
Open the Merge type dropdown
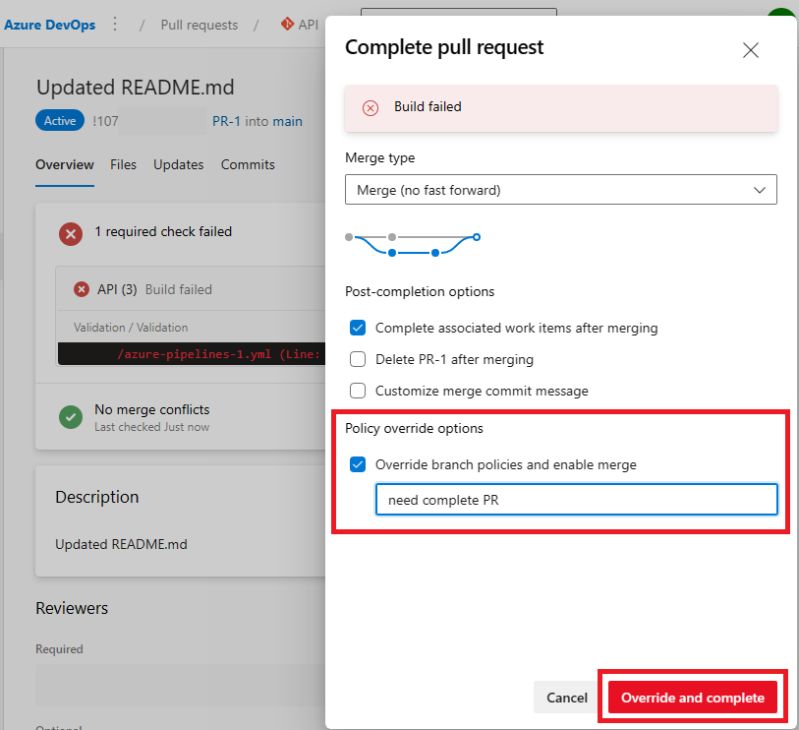(561, 190)
